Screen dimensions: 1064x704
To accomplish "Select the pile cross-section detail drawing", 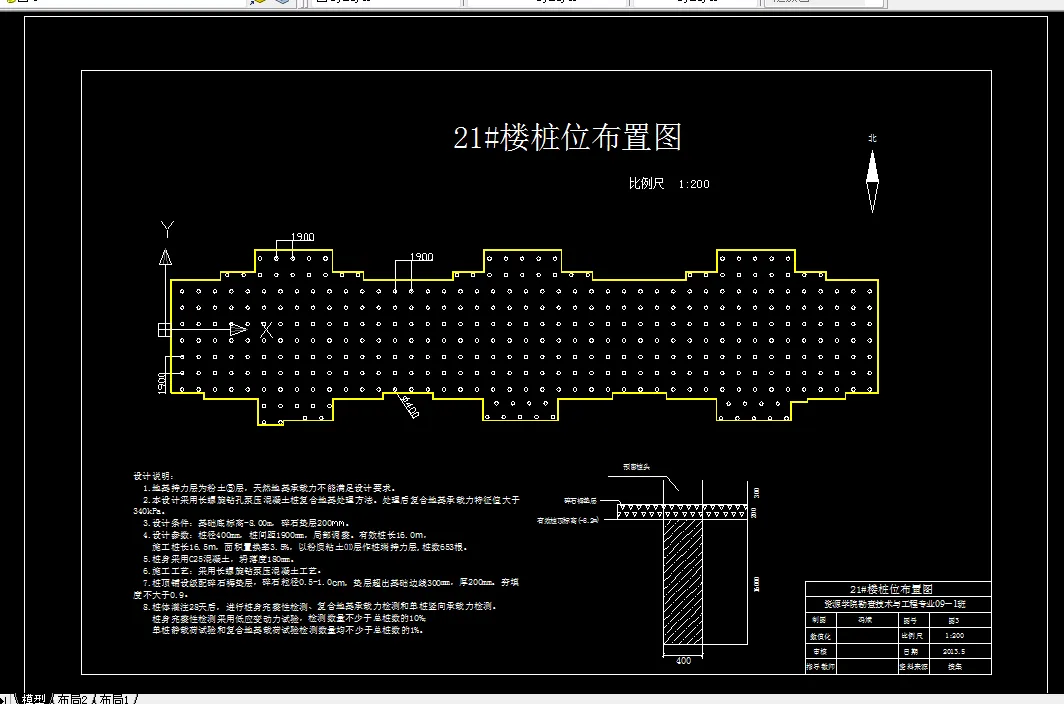I will tap(683, 575).
